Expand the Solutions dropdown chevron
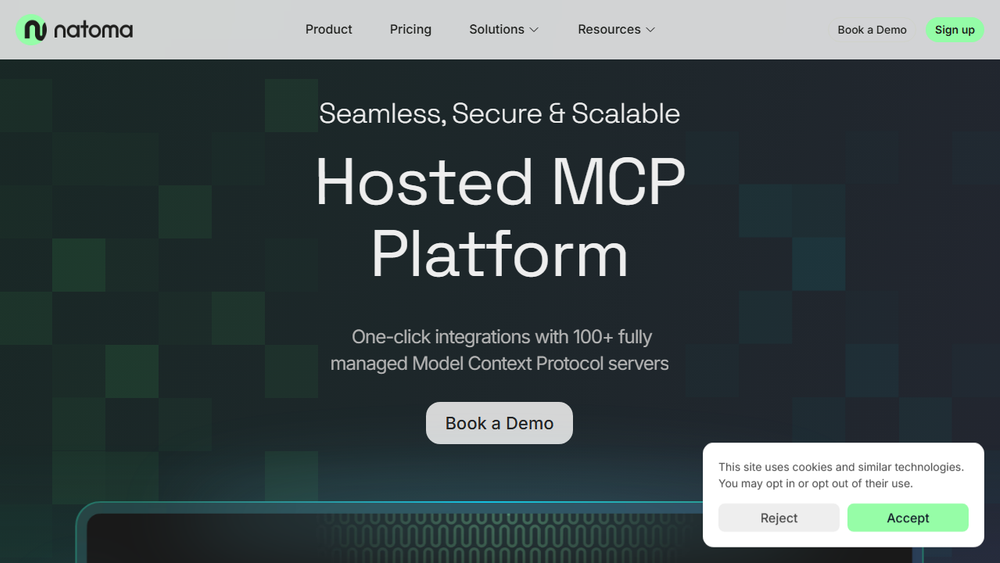 pos(534,30)
